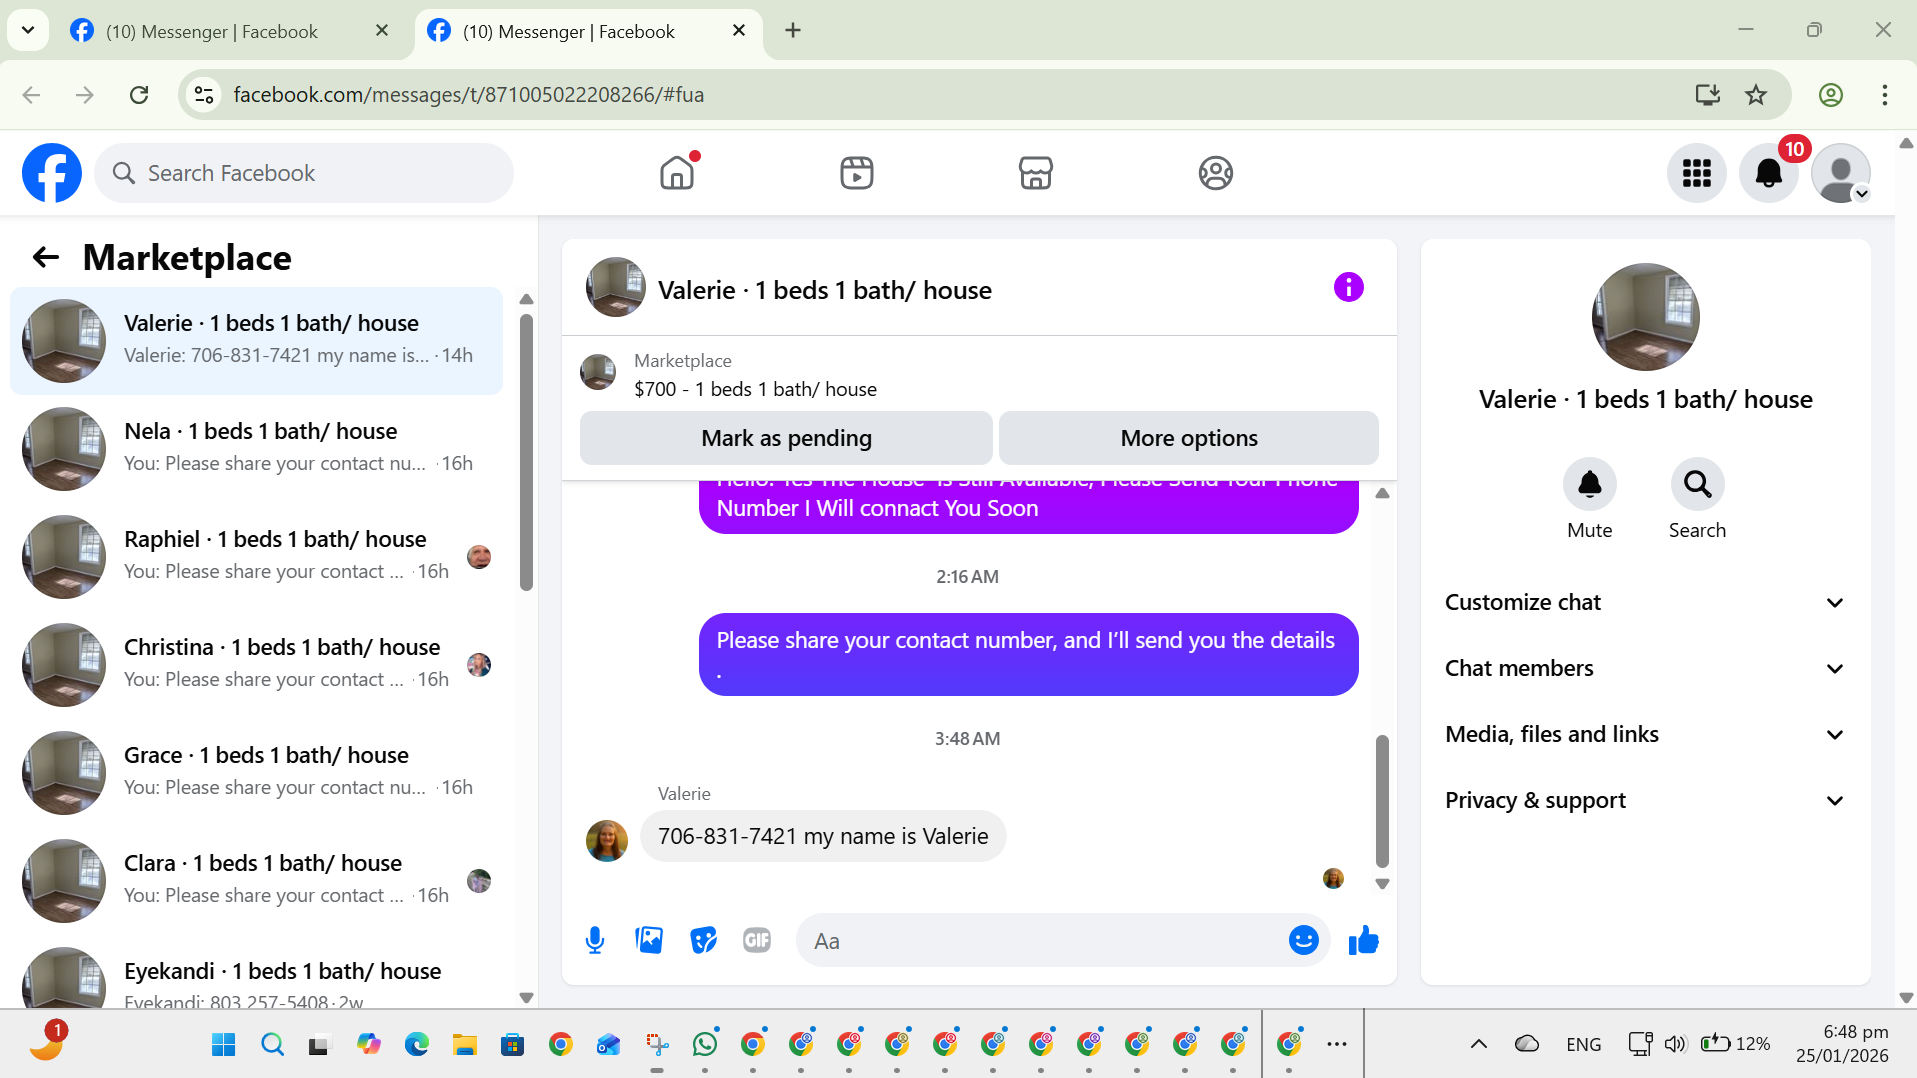Click the chat header title Valerie listing

click(x=824, y=290)
